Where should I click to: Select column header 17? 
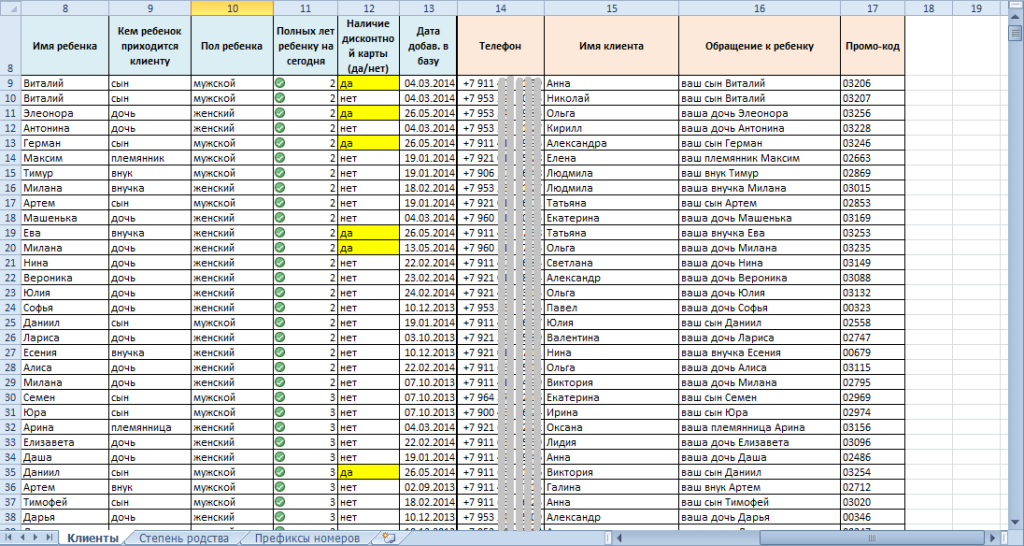873,8
